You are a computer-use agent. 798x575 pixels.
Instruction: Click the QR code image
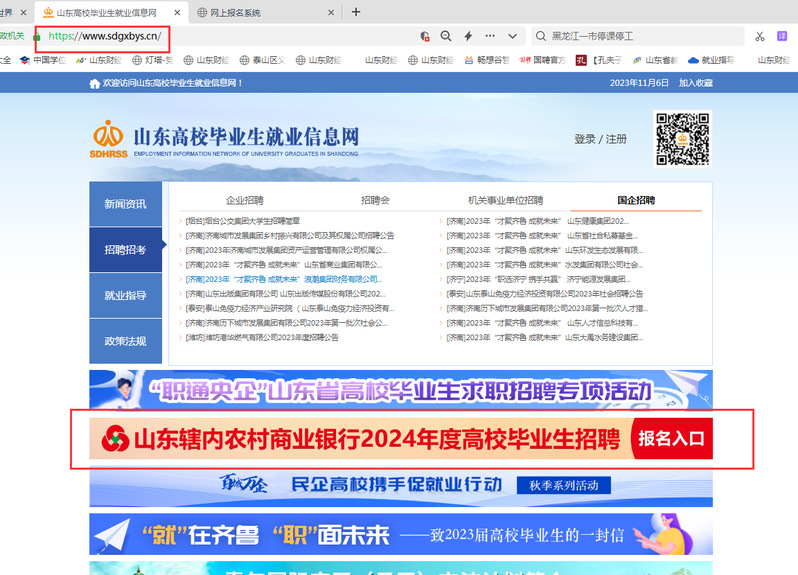683,138
